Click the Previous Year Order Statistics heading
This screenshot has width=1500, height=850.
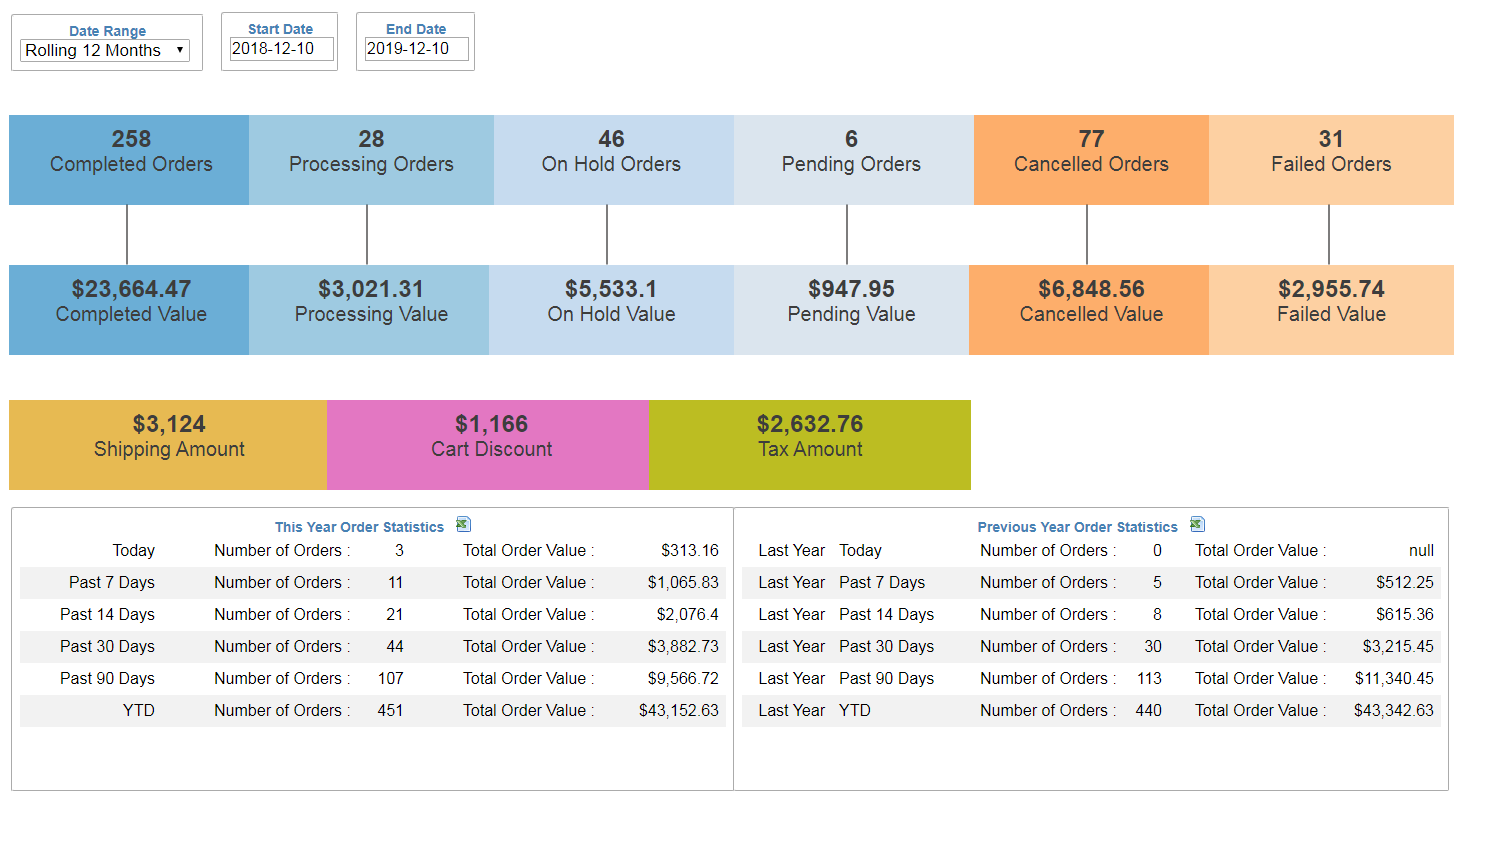1077,527
